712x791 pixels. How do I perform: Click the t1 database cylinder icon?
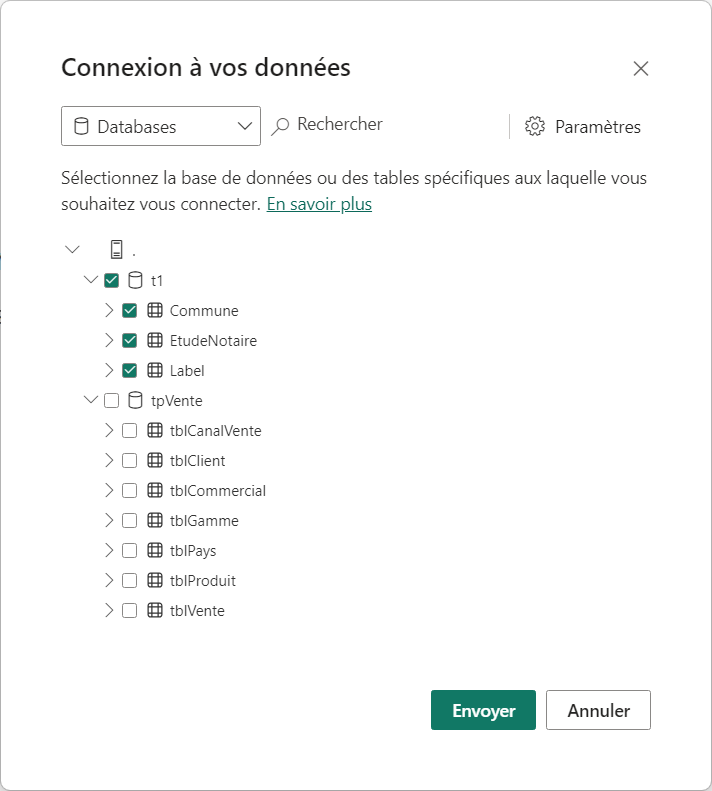(x=135, y=280)
